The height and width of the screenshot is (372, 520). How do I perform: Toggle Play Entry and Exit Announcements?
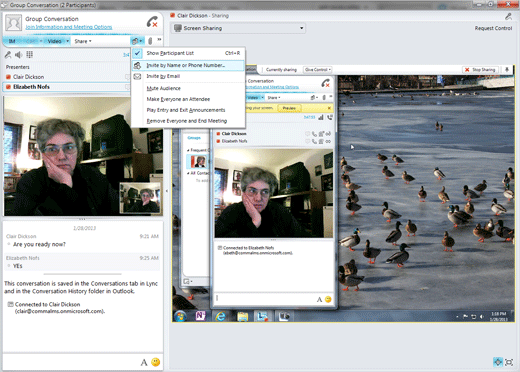[188, 110]
